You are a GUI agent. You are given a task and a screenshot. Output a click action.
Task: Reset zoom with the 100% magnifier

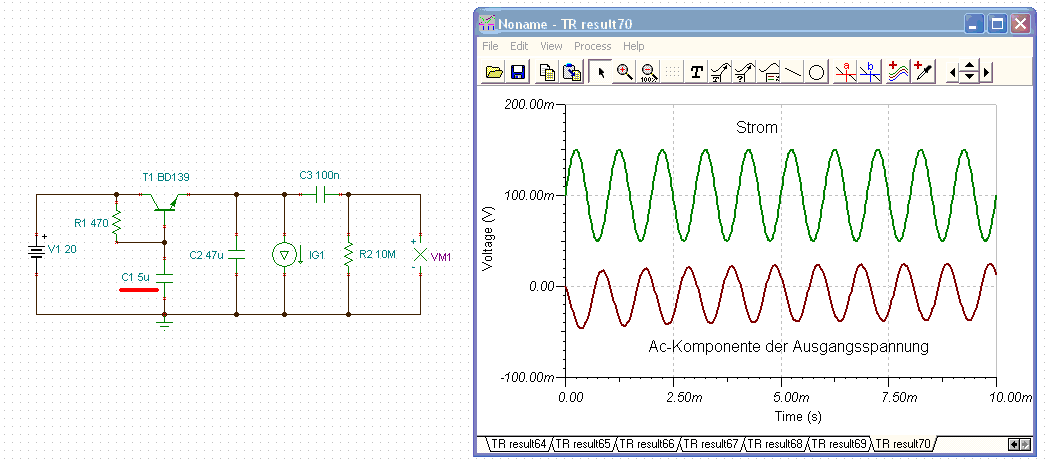(647, 72)
